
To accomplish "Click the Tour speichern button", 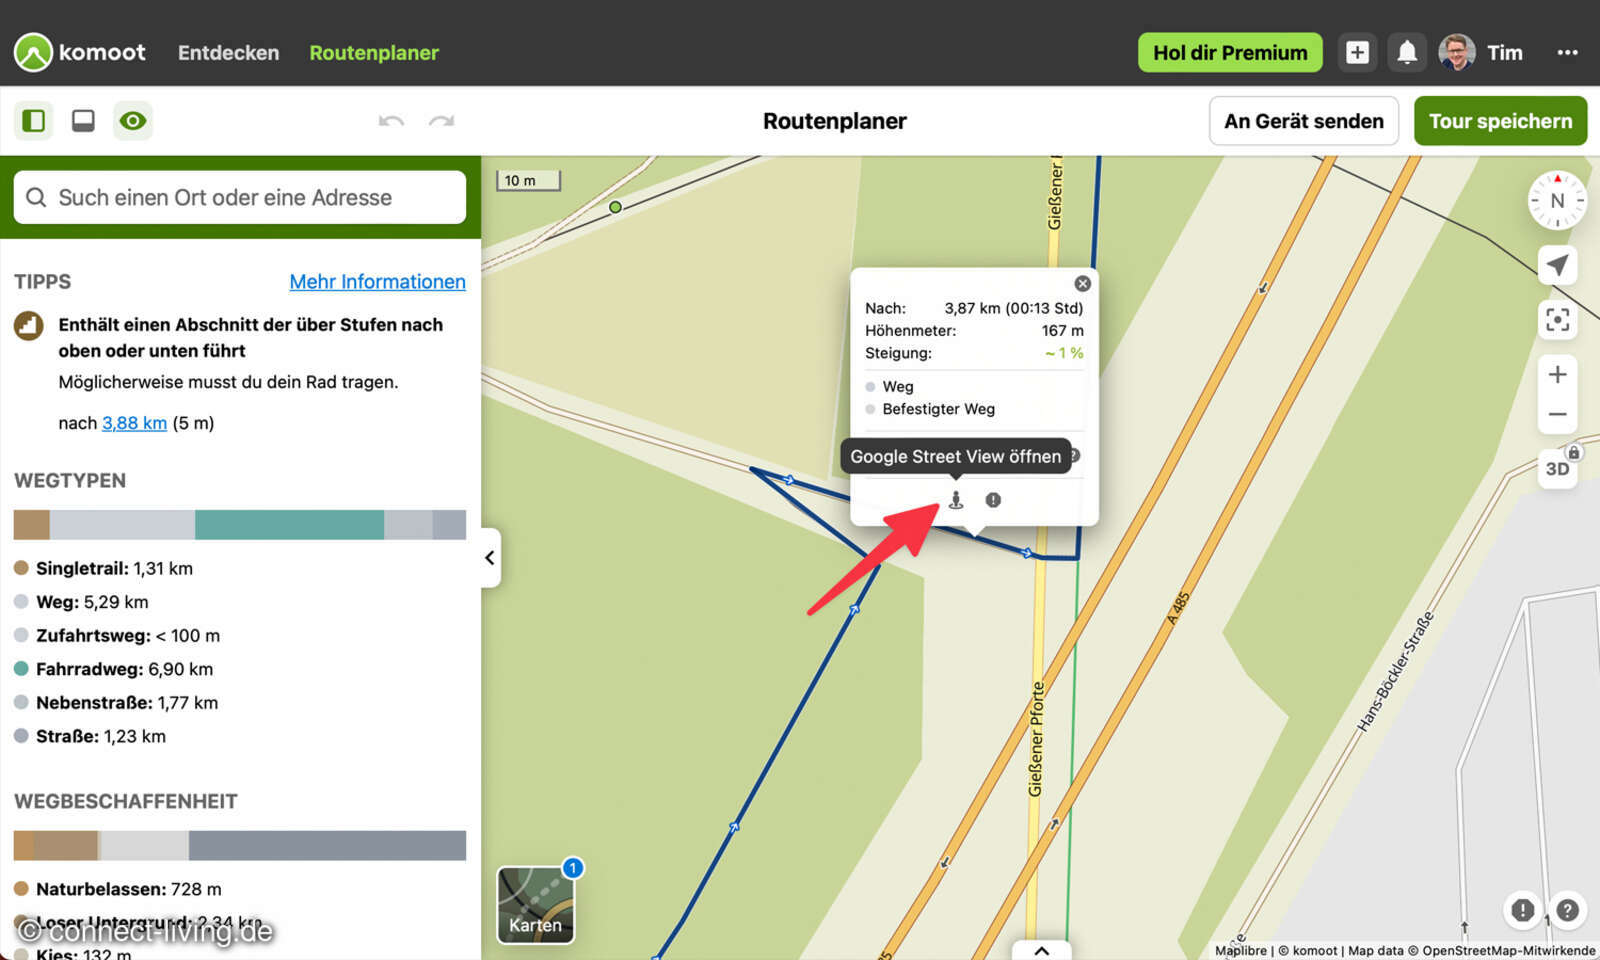I will click(1500, 121).
